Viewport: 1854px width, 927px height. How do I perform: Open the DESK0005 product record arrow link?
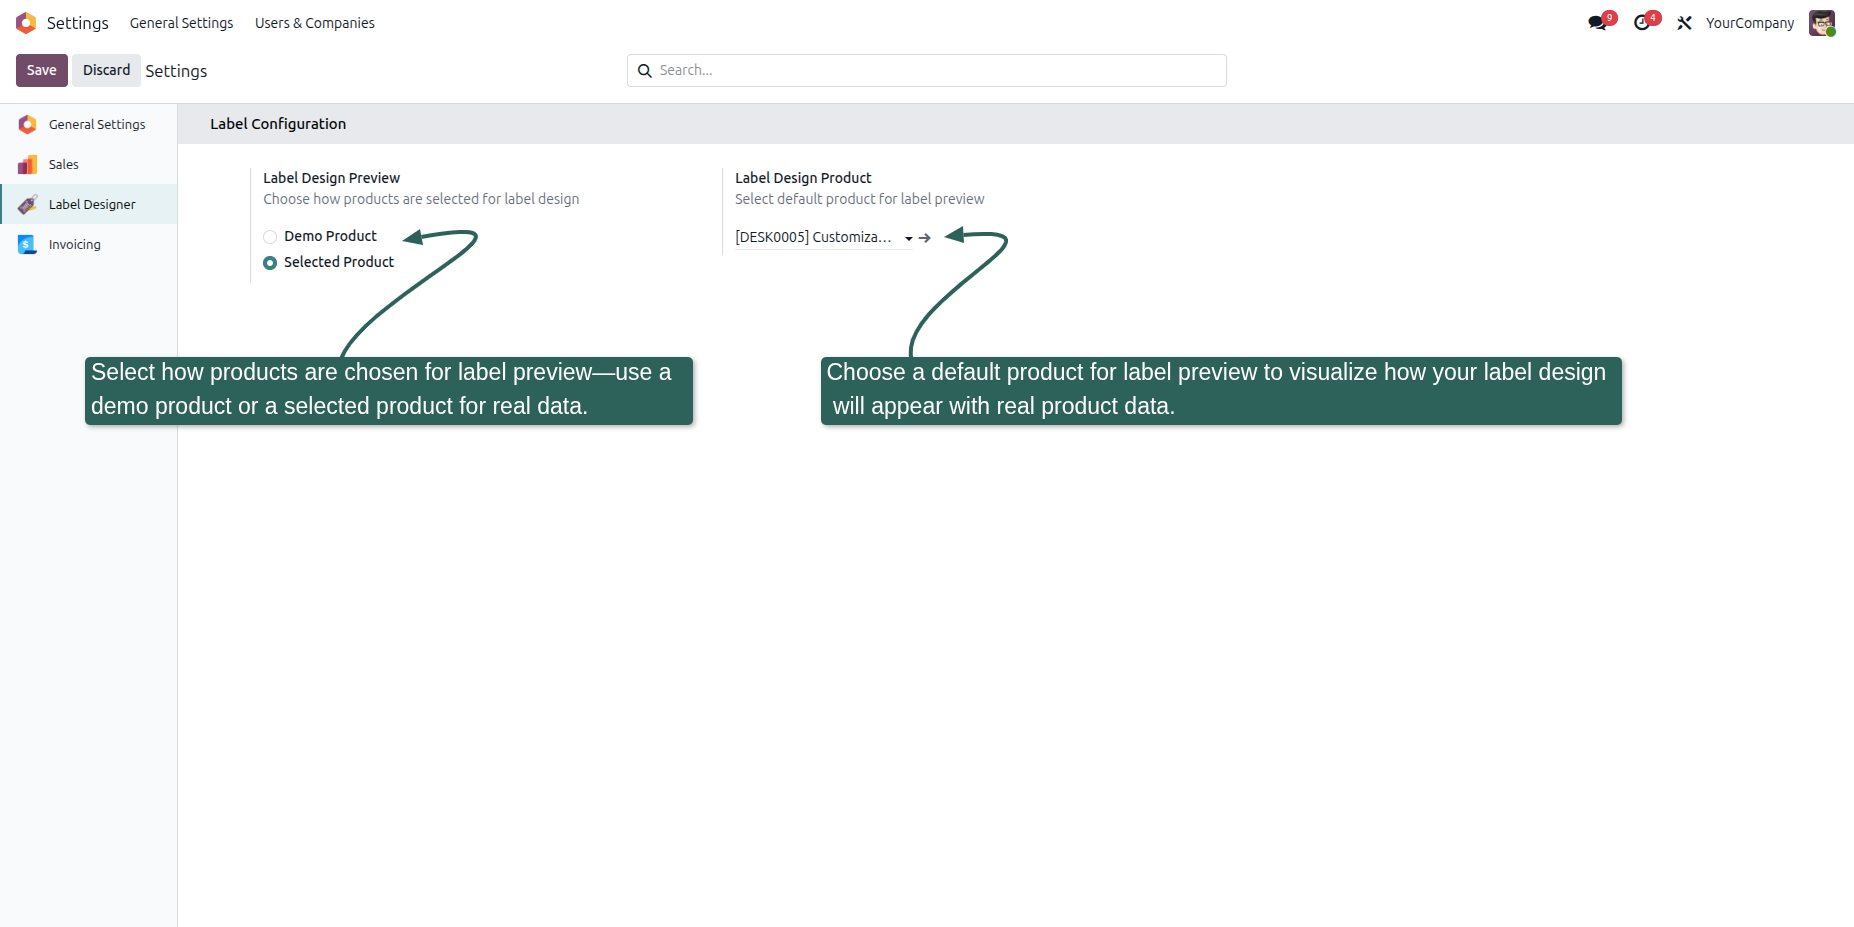click(925, 238)
